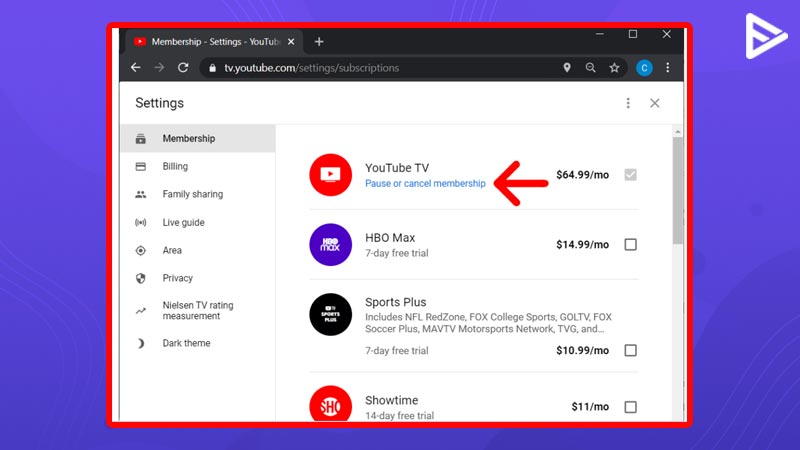Screen dimensions: 800x450
Task: Open the Area settings section
Action: pos(198,251)
